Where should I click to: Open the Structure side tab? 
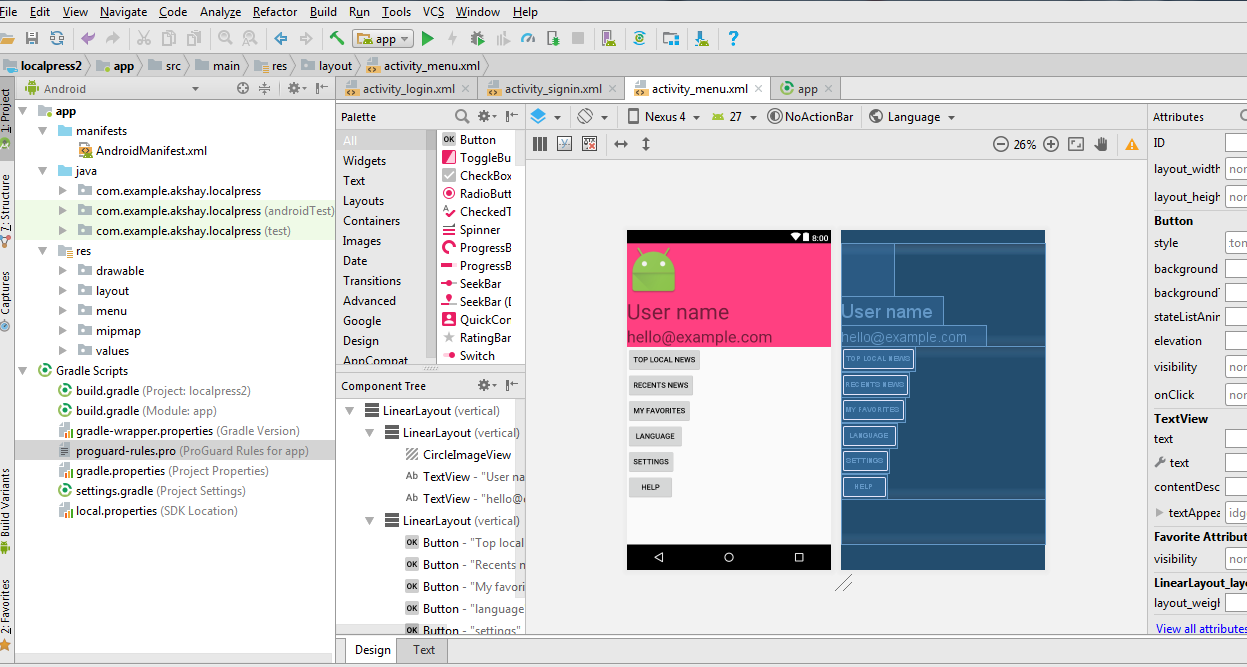[6, 210]
